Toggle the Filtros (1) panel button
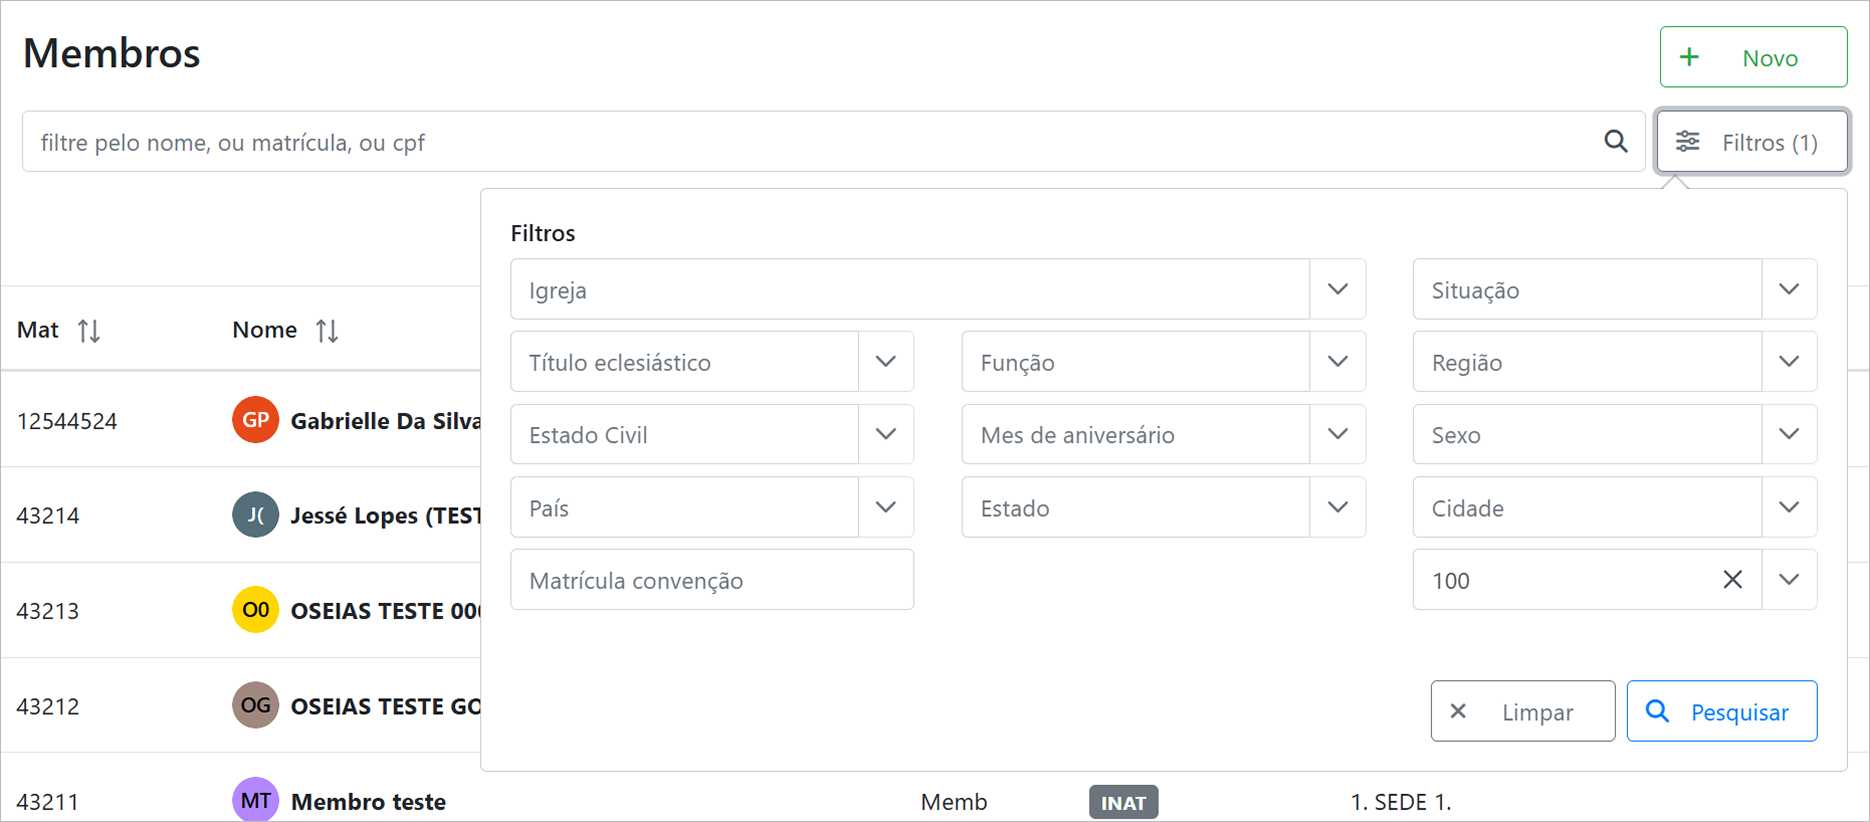Image resolution: width=1870 pixels, height=822 pixels. [1751, 142]
